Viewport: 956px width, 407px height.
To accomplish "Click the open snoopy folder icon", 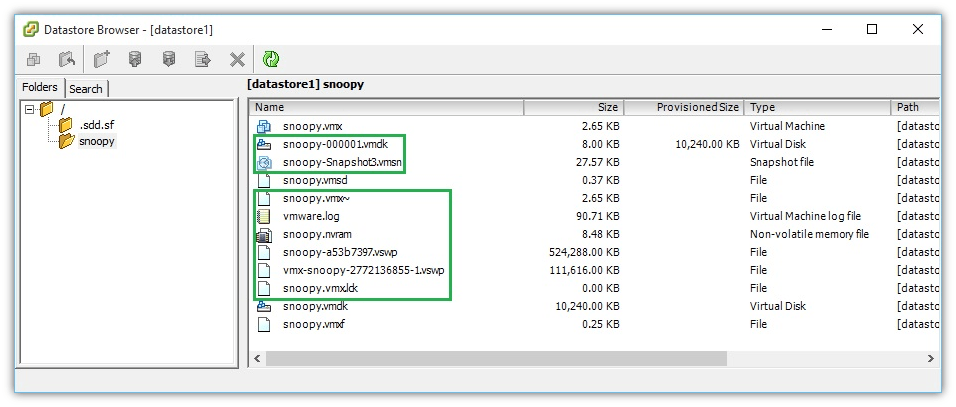I will click(x=66, y=142).
